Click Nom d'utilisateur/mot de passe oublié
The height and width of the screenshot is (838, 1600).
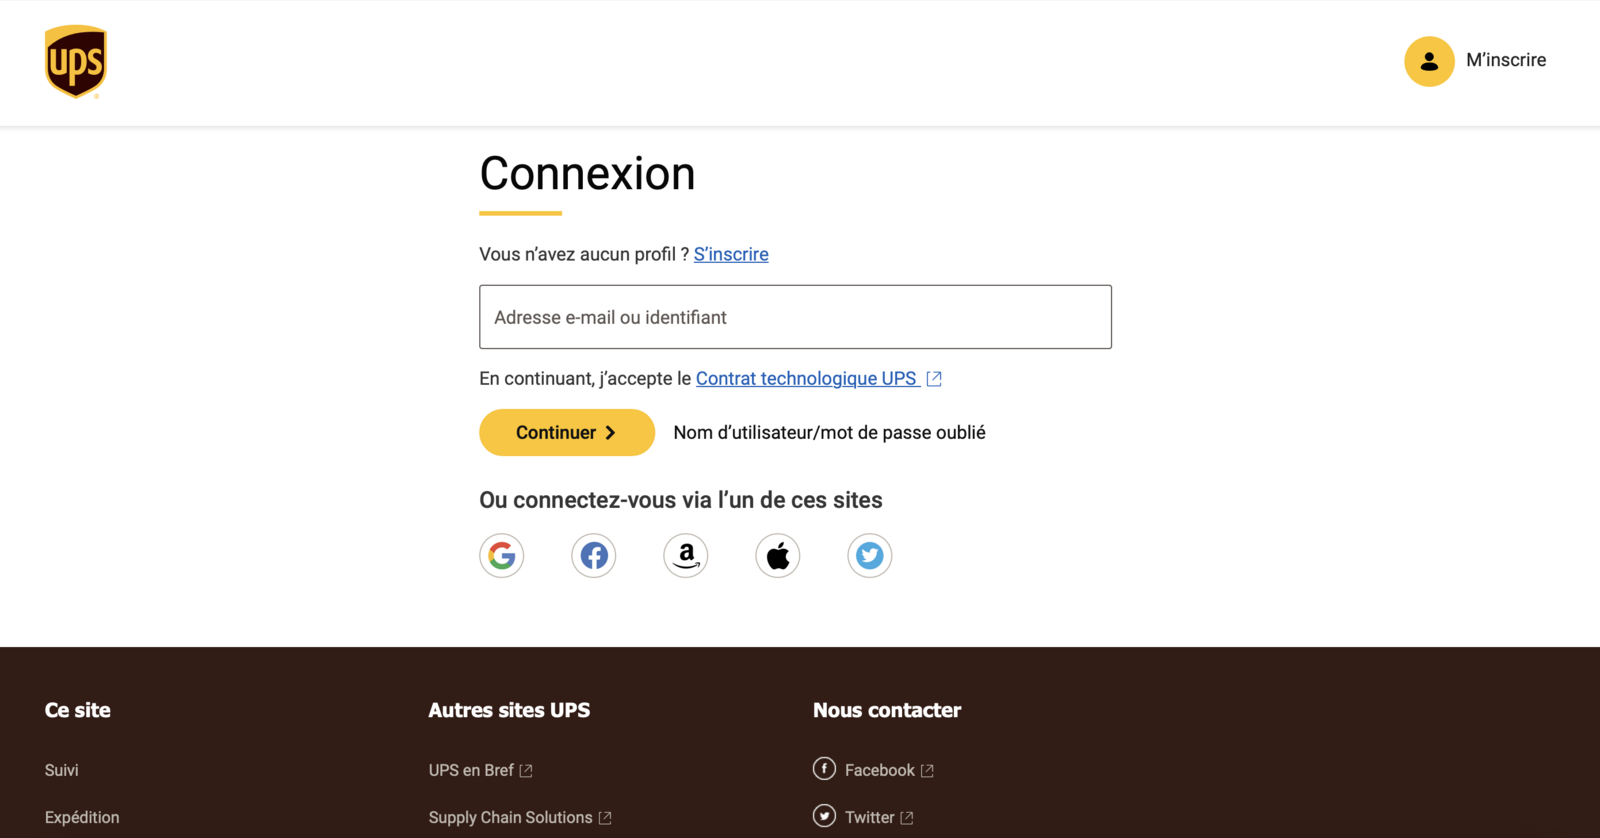pyautogui.click(x=829, y=432)
